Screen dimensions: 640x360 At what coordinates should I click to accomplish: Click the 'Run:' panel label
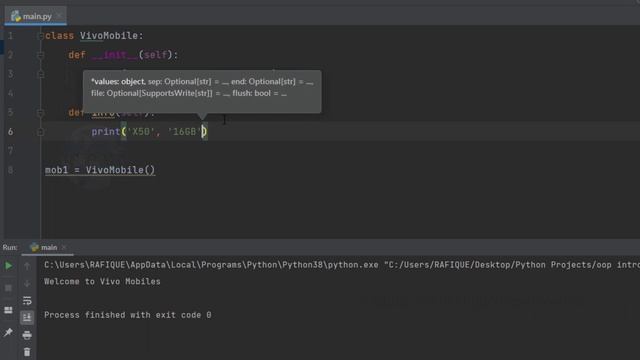click(x=10, y=247)
